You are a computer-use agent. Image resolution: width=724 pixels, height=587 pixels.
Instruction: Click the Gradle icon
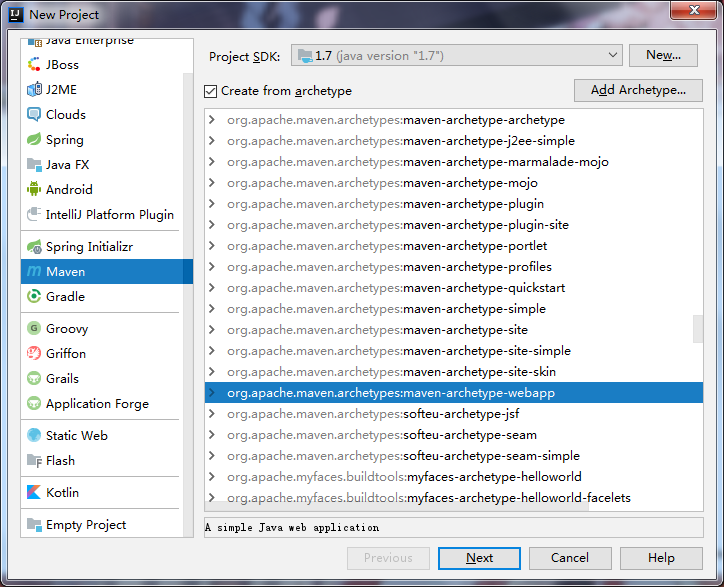pos(34,297)
